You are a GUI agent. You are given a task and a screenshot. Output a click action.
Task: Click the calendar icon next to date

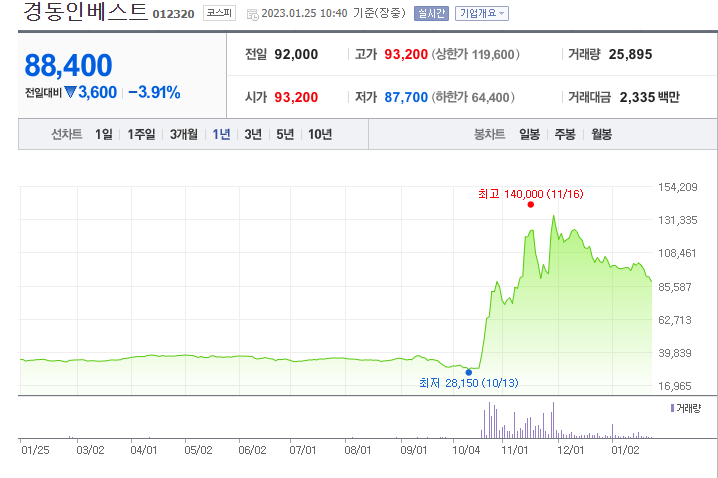(x=252, y=15)
